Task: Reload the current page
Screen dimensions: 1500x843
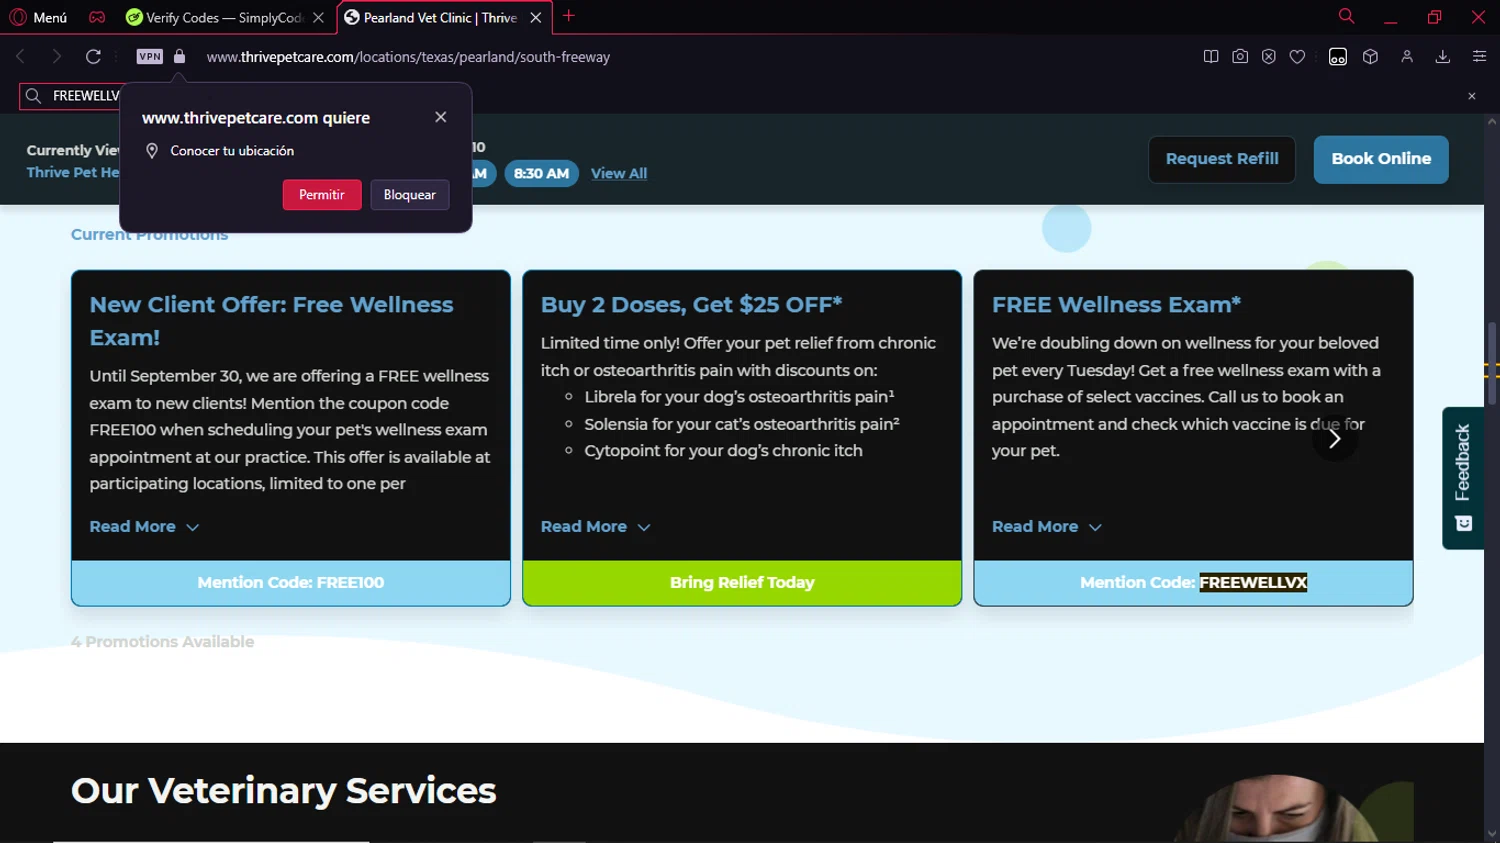Action: coord(93,57)
